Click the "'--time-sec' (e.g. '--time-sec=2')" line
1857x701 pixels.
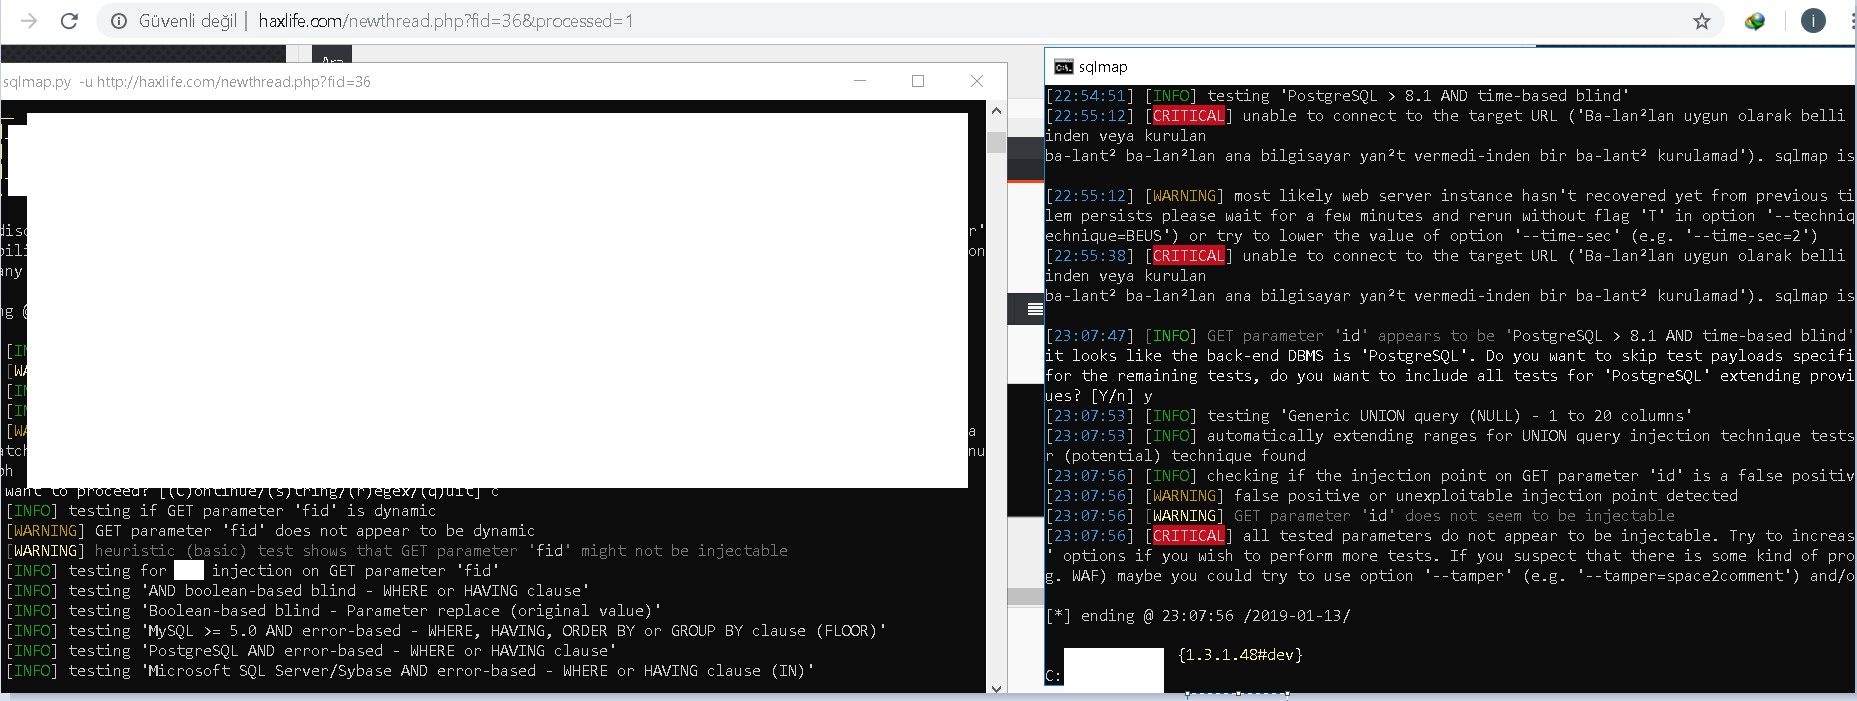[1431, 236]
